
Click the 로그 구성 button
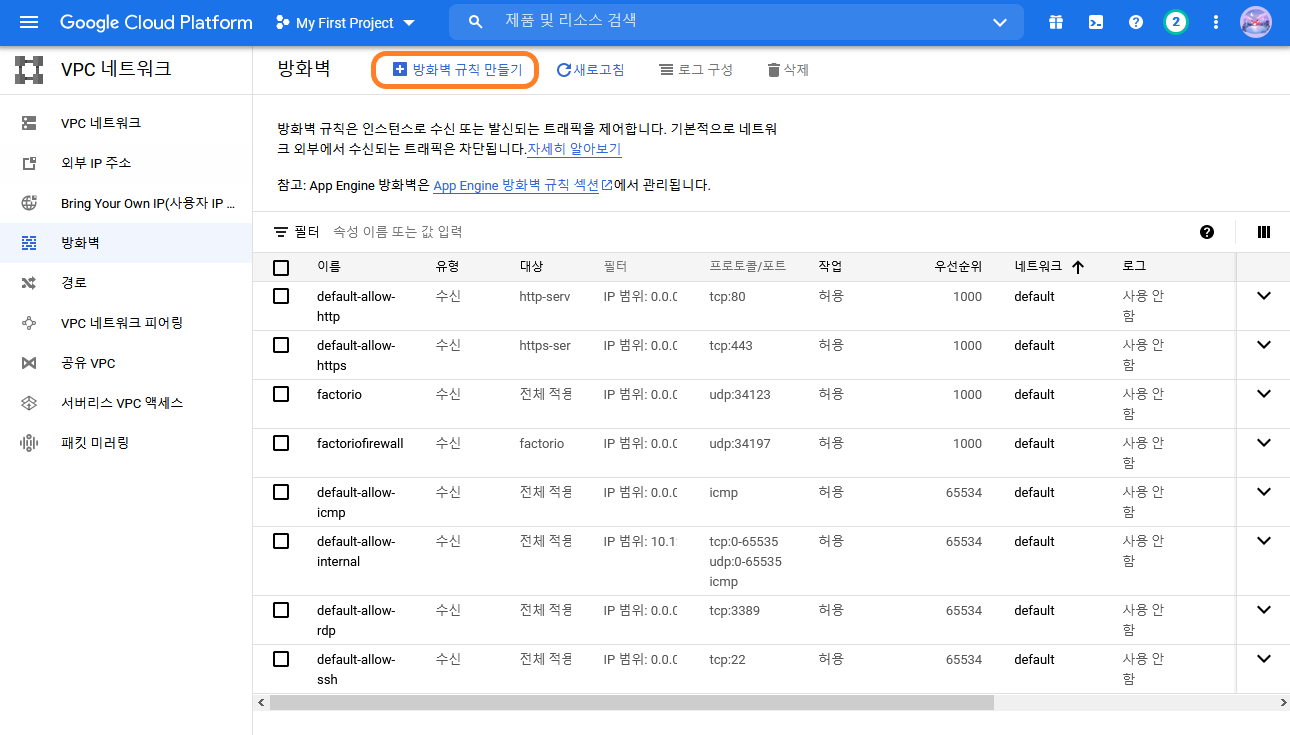(x=696, y=69)
